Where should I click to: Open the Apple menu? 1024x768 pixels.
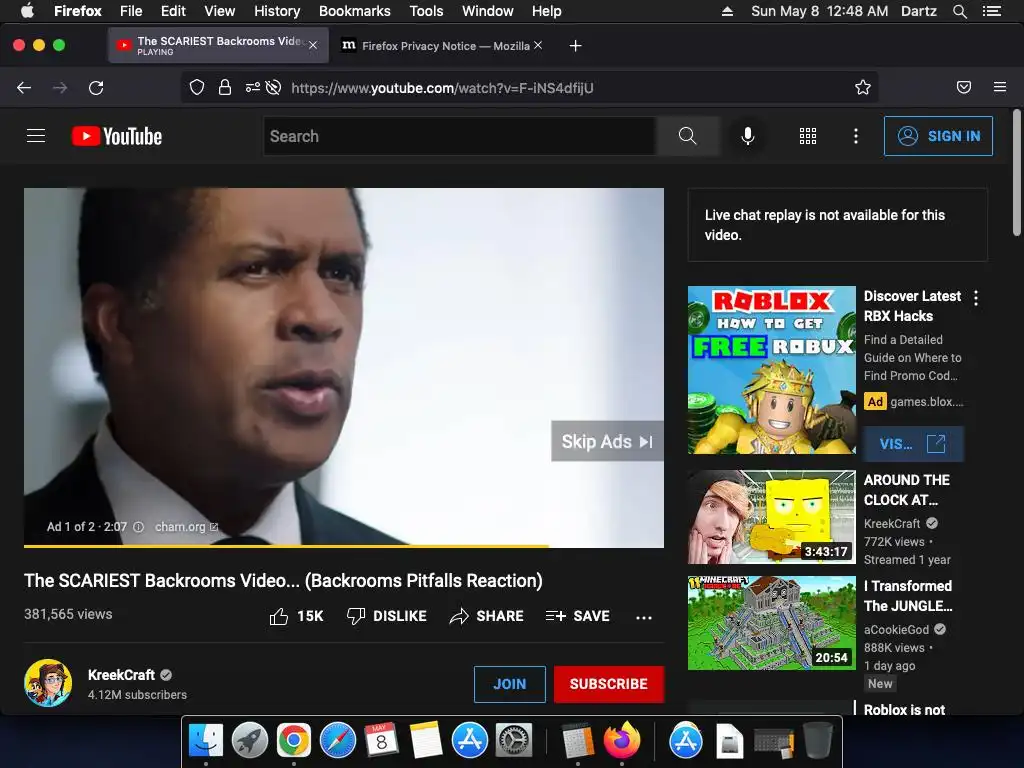27,11
